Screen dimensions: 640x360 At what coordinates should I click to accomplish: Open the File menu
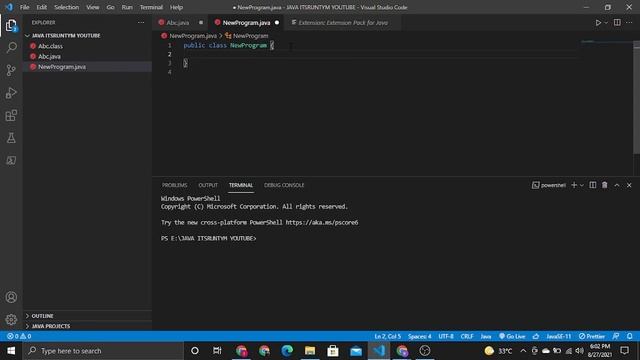(x=24, y=7)
